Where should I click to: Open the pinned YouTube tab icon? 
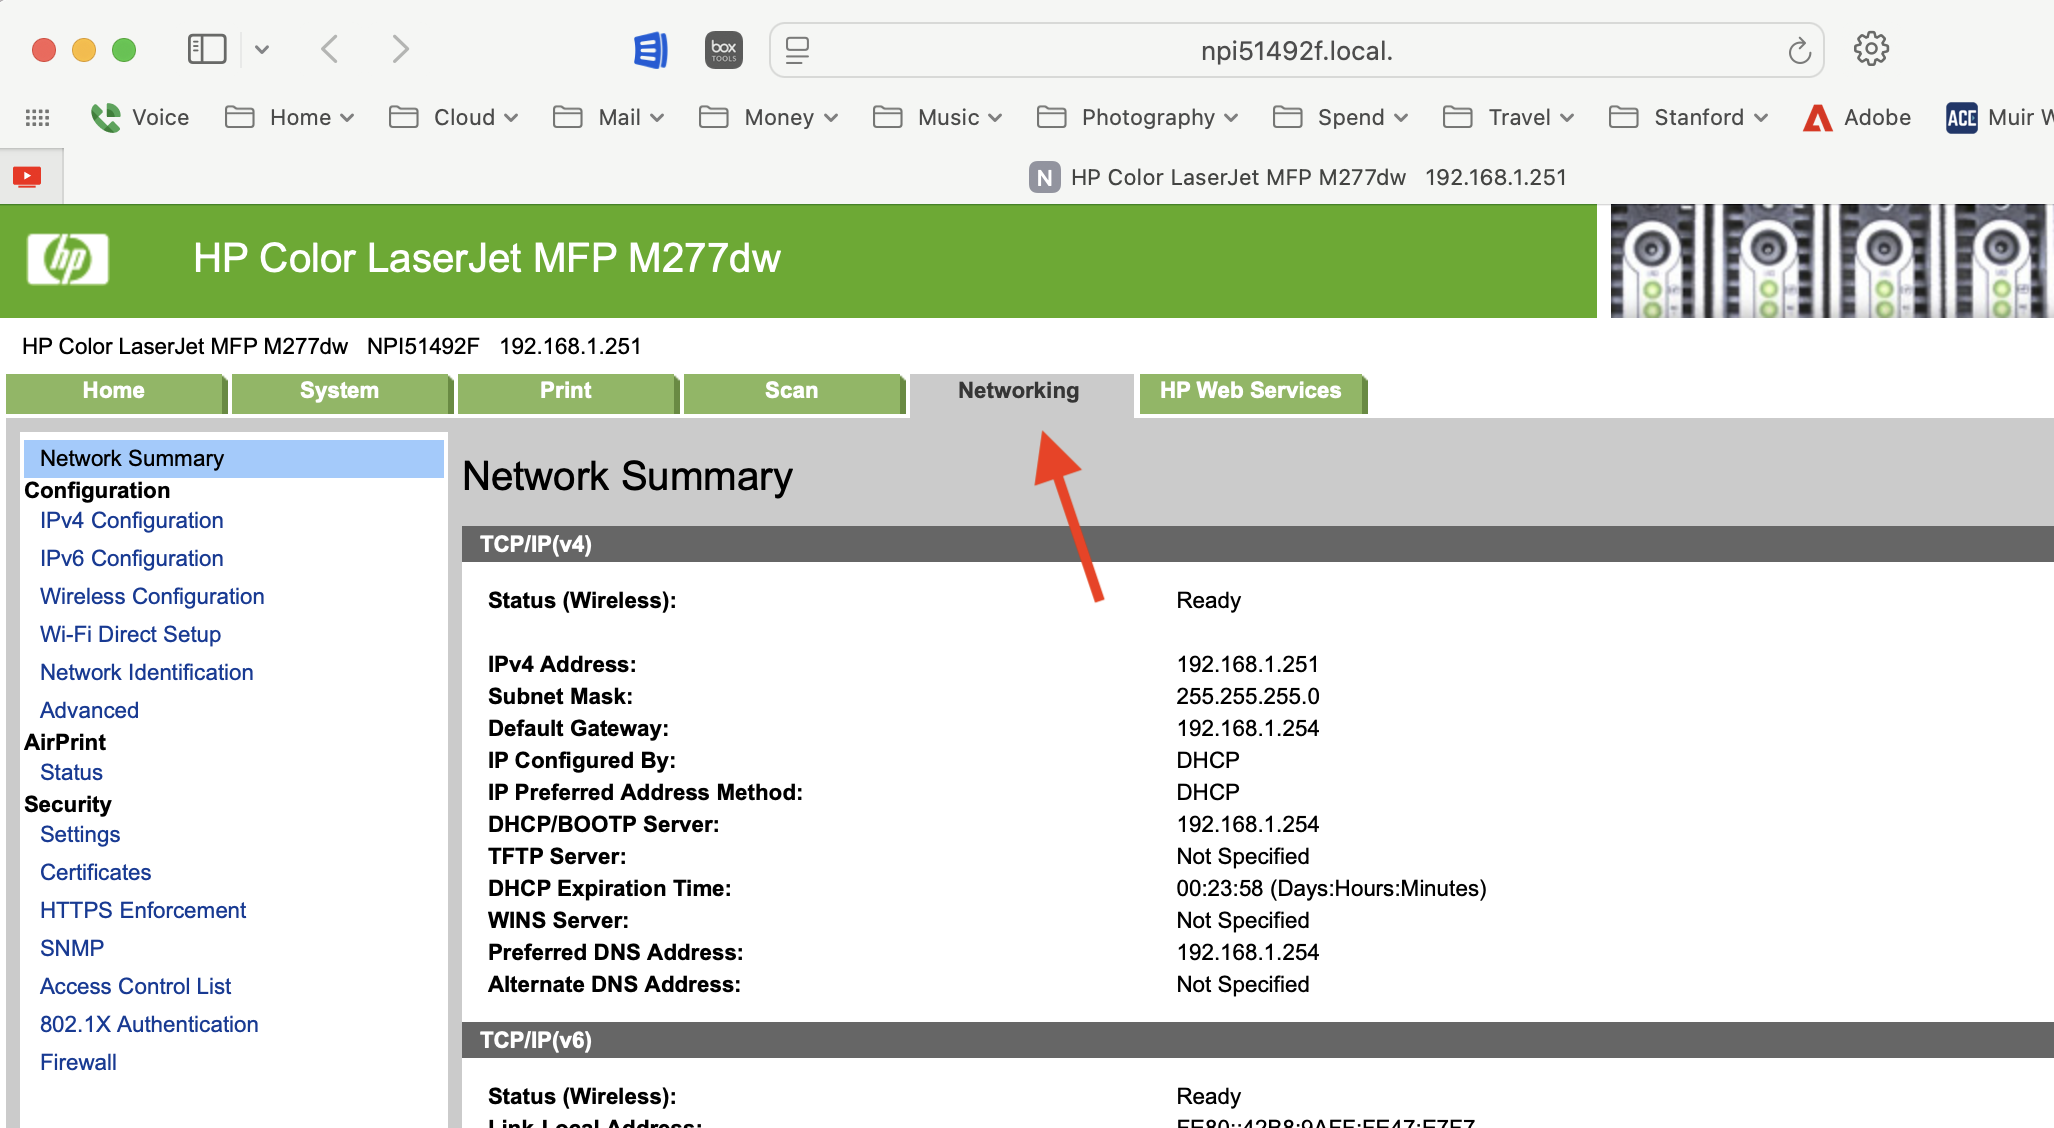point(27,177)
